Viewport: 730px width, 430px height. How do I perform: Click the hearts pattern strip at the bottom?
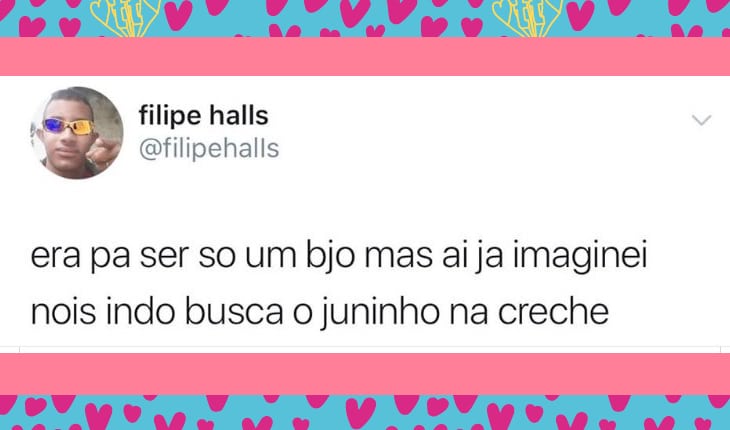coord(365,412)
